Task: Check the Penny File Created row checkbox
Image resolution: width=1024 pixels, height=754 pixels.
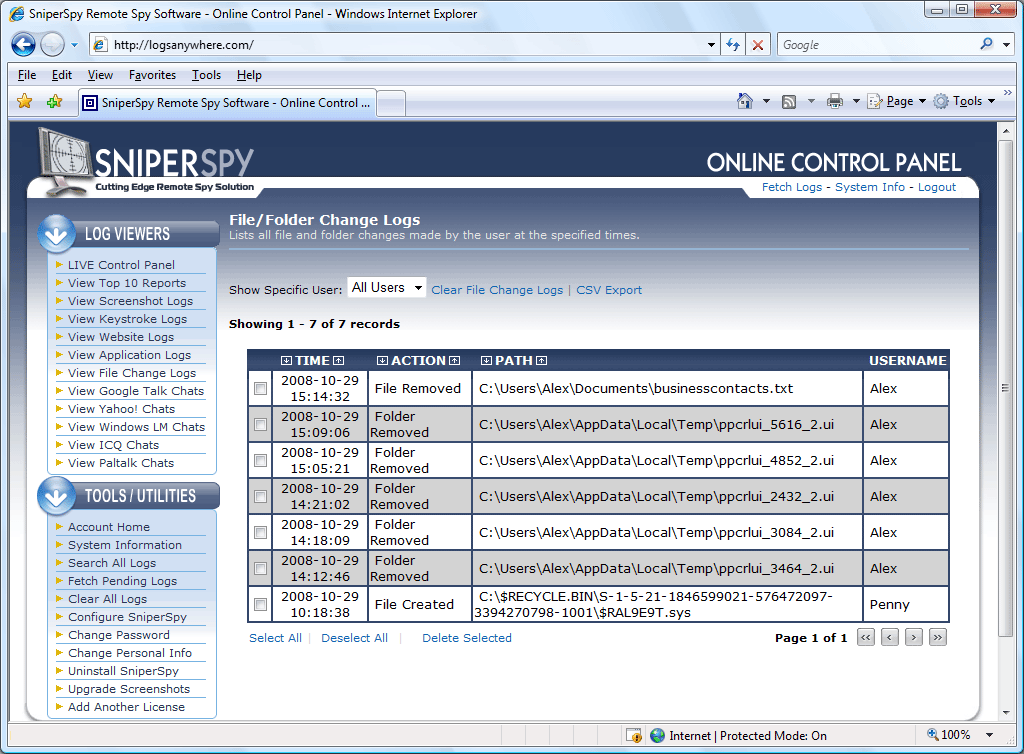Action: 261,605
